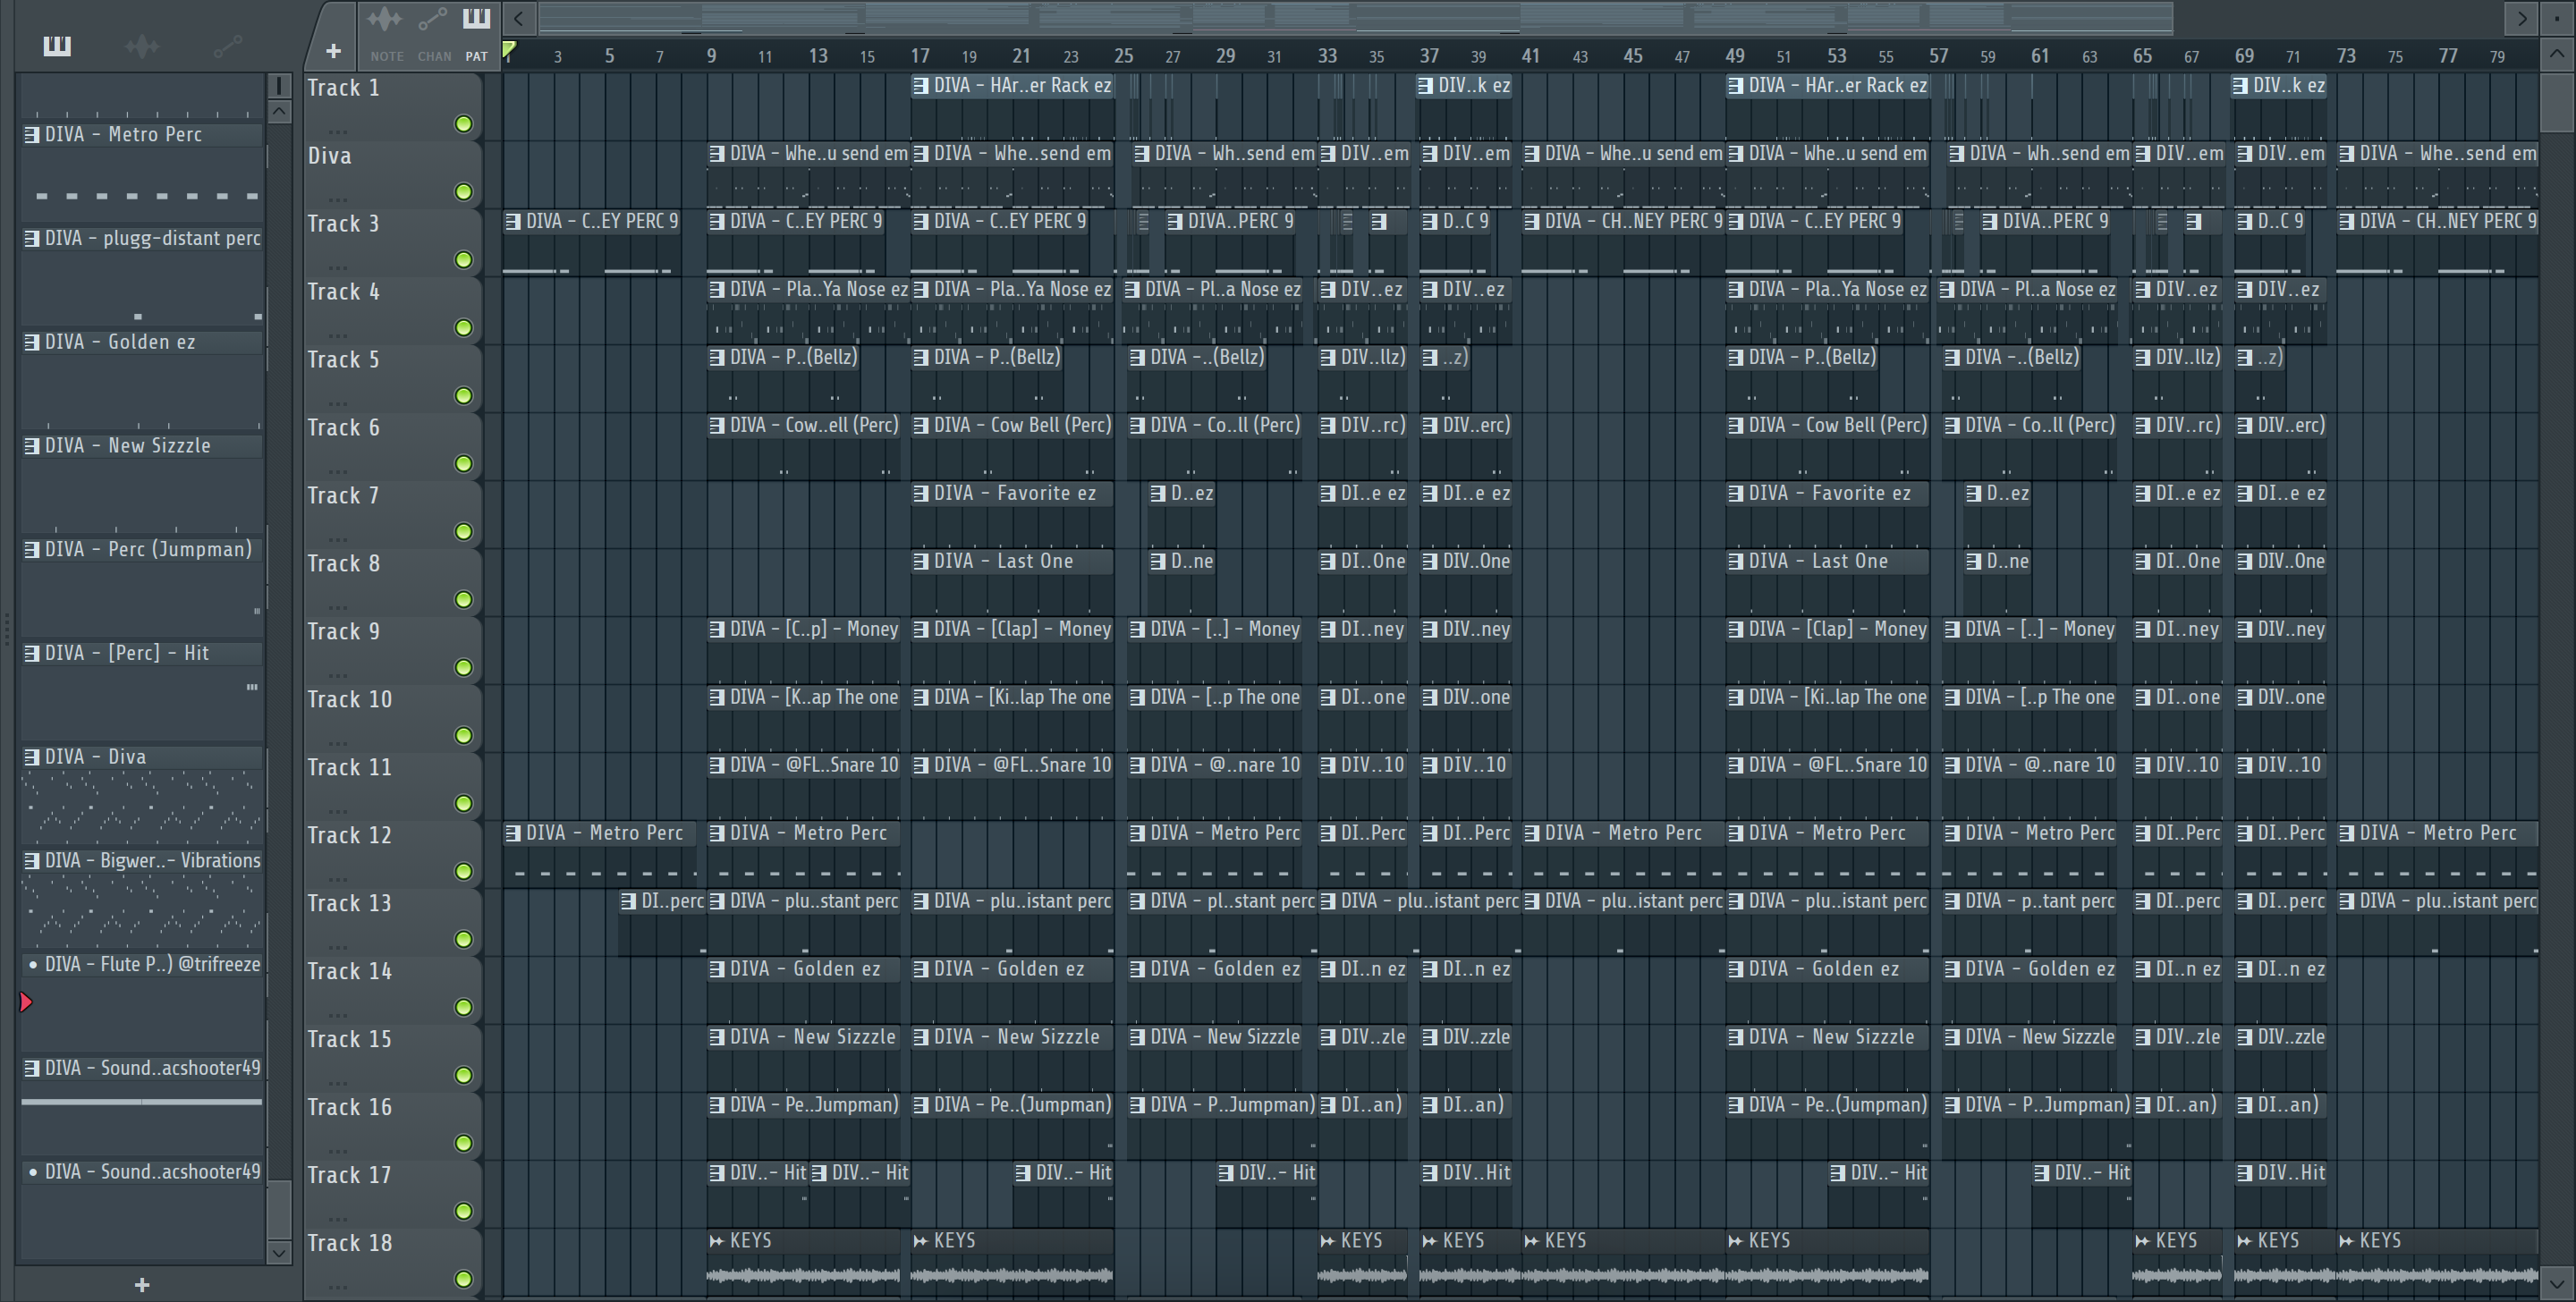The height and width of the screenshot is (1302, 2576).
Task: Jump to bar 17 on the timeline ruler
Action: (919, 56)
